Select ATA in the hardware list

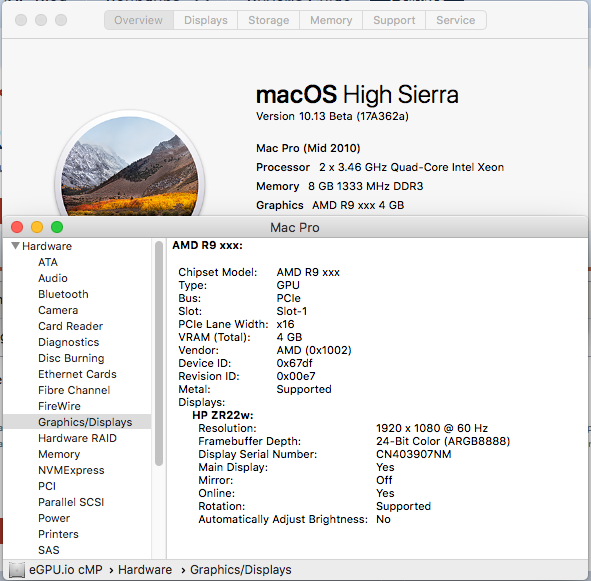[48, 262]
